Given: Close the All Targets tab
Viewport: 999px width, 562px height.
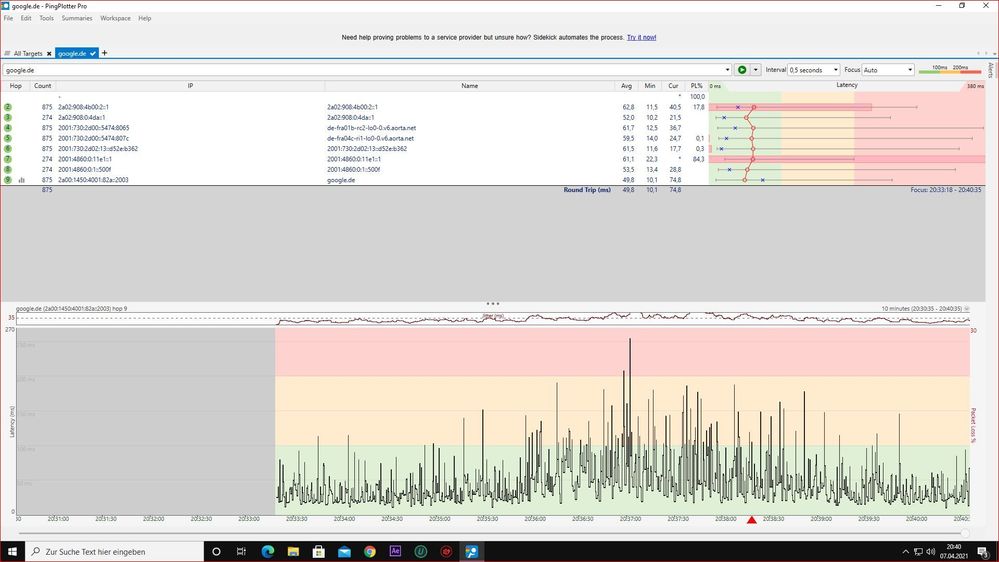Looking at the screenshot, I should [x=48, y=53].
